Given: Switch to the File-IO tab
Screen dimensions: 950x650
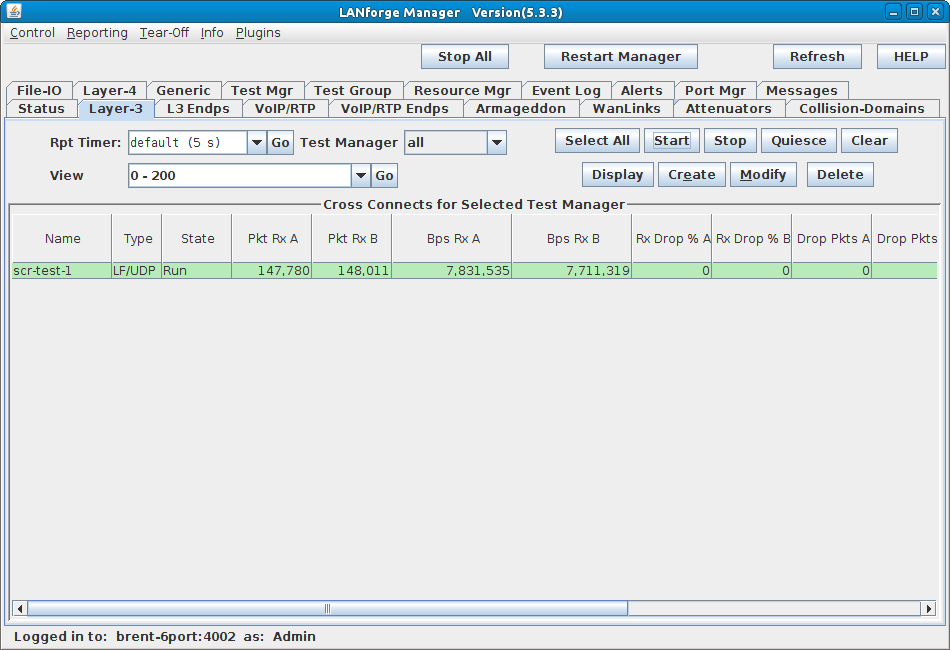Looking at the screenshot, I should pyautogui.click(x=39, y=90).
